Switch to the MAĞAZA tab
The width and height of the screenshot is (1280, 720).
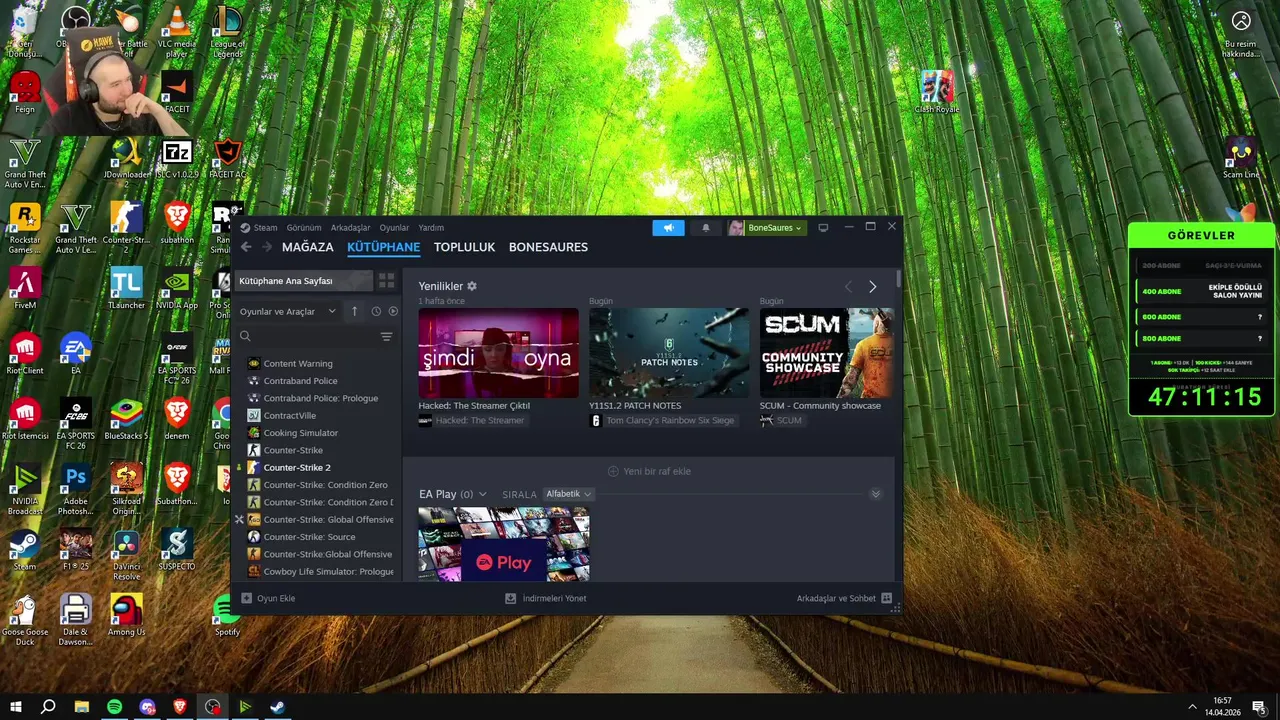tap(308, 247)
